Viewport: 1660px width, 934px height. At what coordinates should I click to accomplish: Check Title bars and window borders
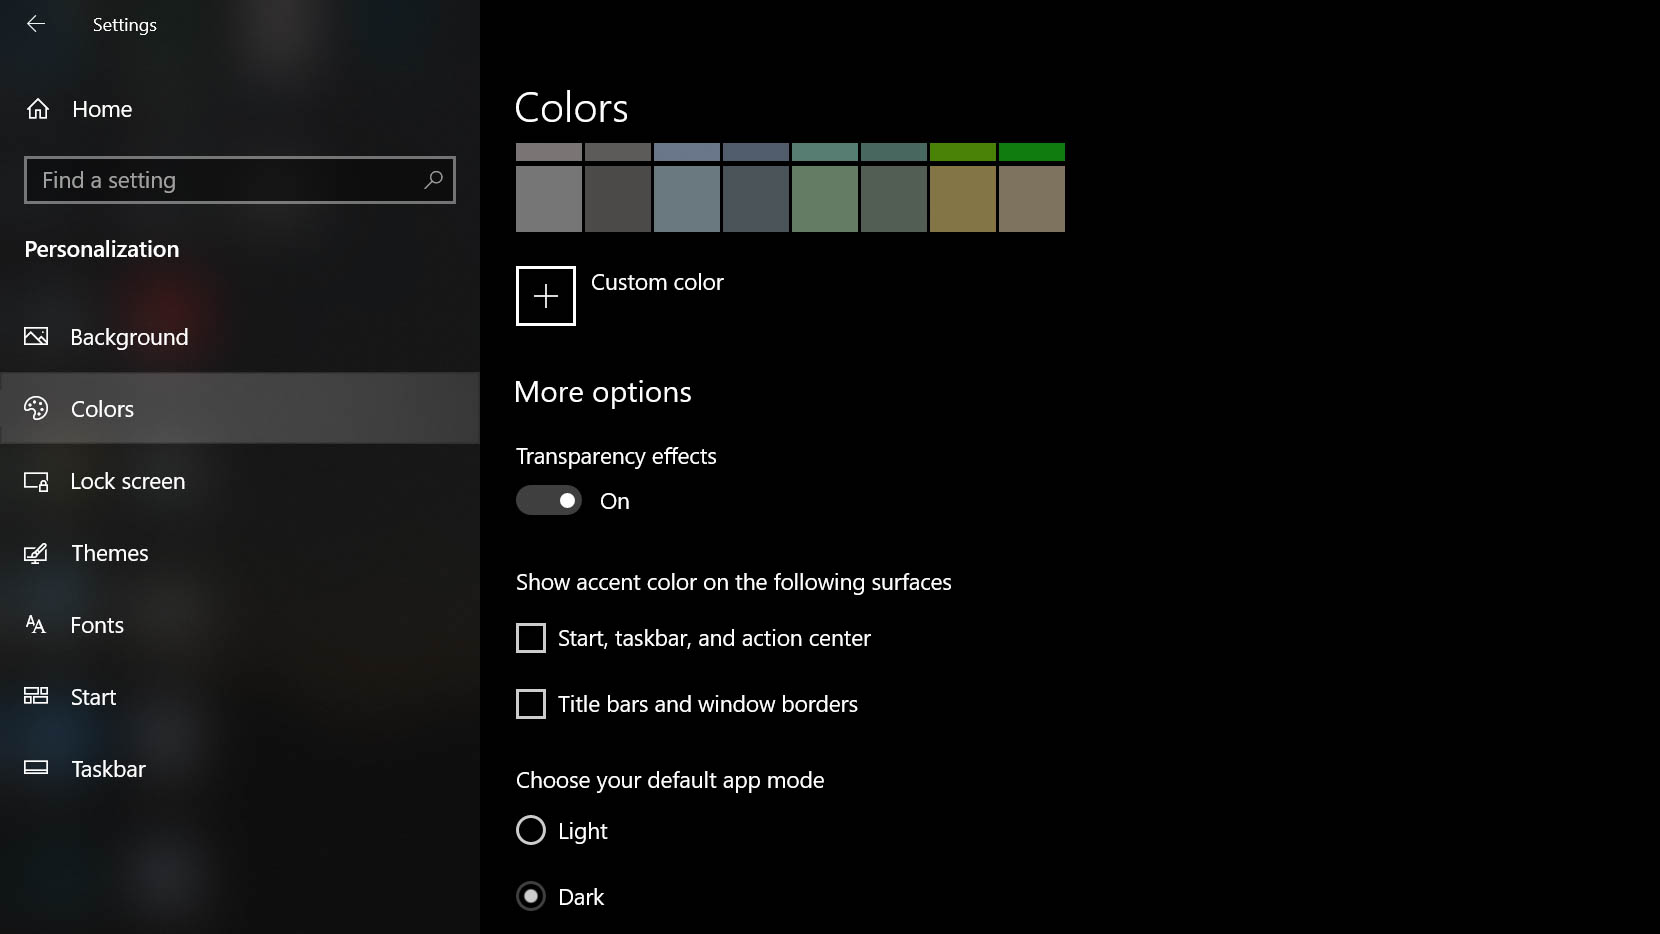(531, 704)
